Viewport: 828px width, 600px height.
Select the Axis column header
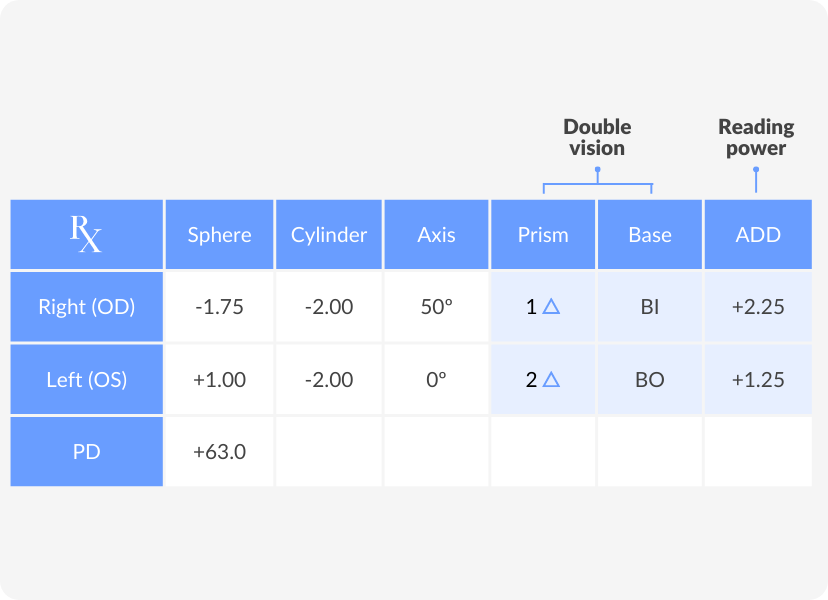(x=436, y=235)
